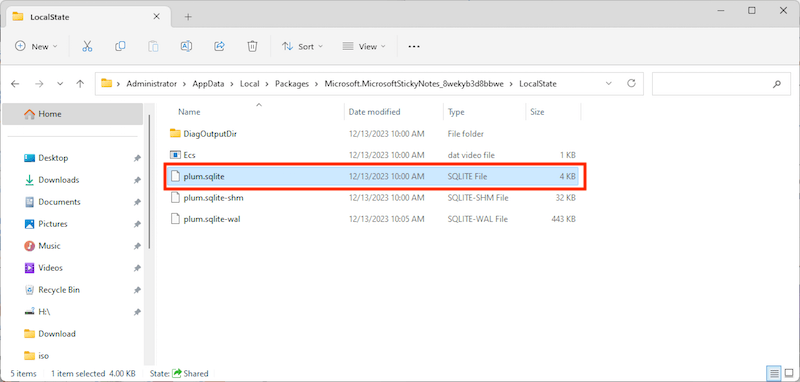Click the Copy icon in toolbar
Screen dimensions: 800x382
click(120, 46)
